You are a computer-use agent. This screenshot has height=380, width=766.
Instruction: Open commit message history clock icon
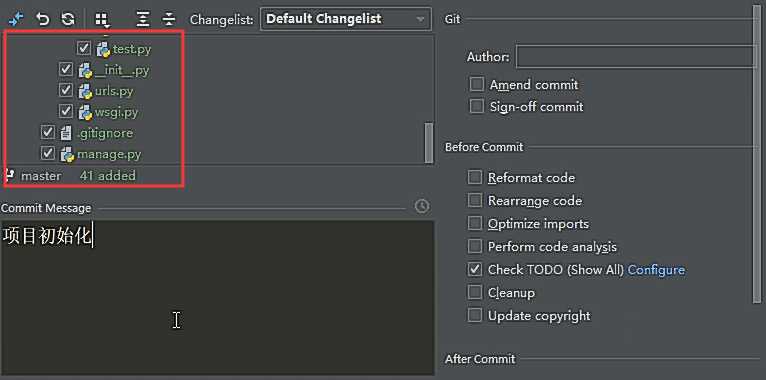click(422, 207)
